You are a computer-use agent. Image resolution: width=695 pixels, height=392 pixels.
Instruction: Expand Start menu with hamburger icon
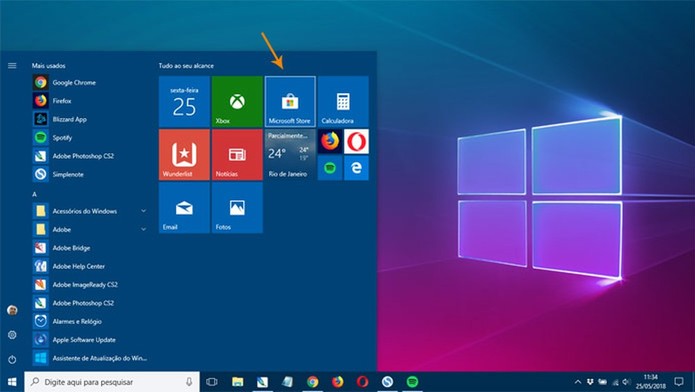coord(12,66)
